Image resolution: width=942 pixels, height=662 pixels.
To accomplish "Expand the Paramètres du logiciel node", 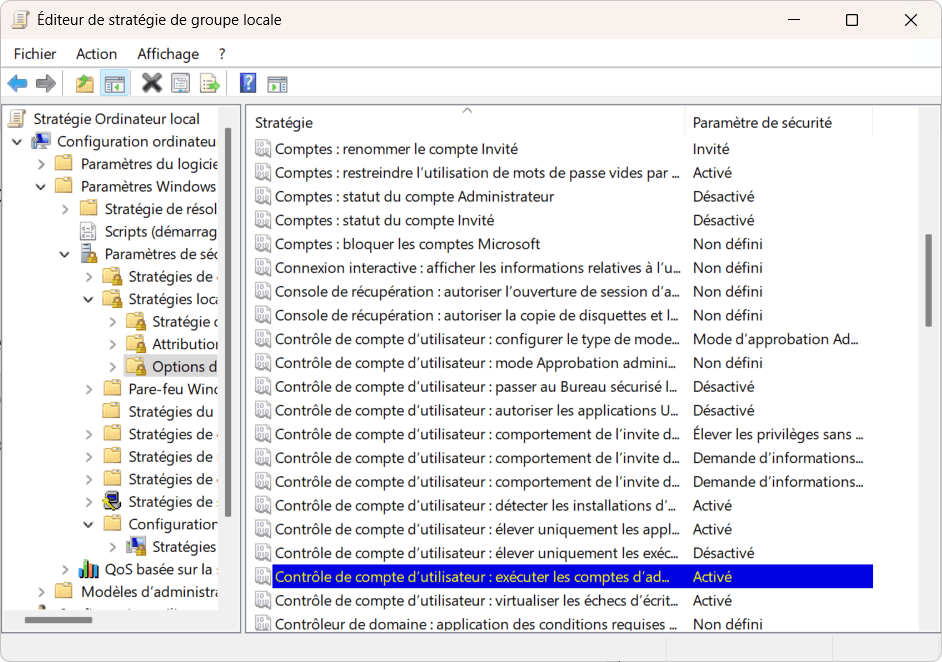I will click(x=41, y=164).
